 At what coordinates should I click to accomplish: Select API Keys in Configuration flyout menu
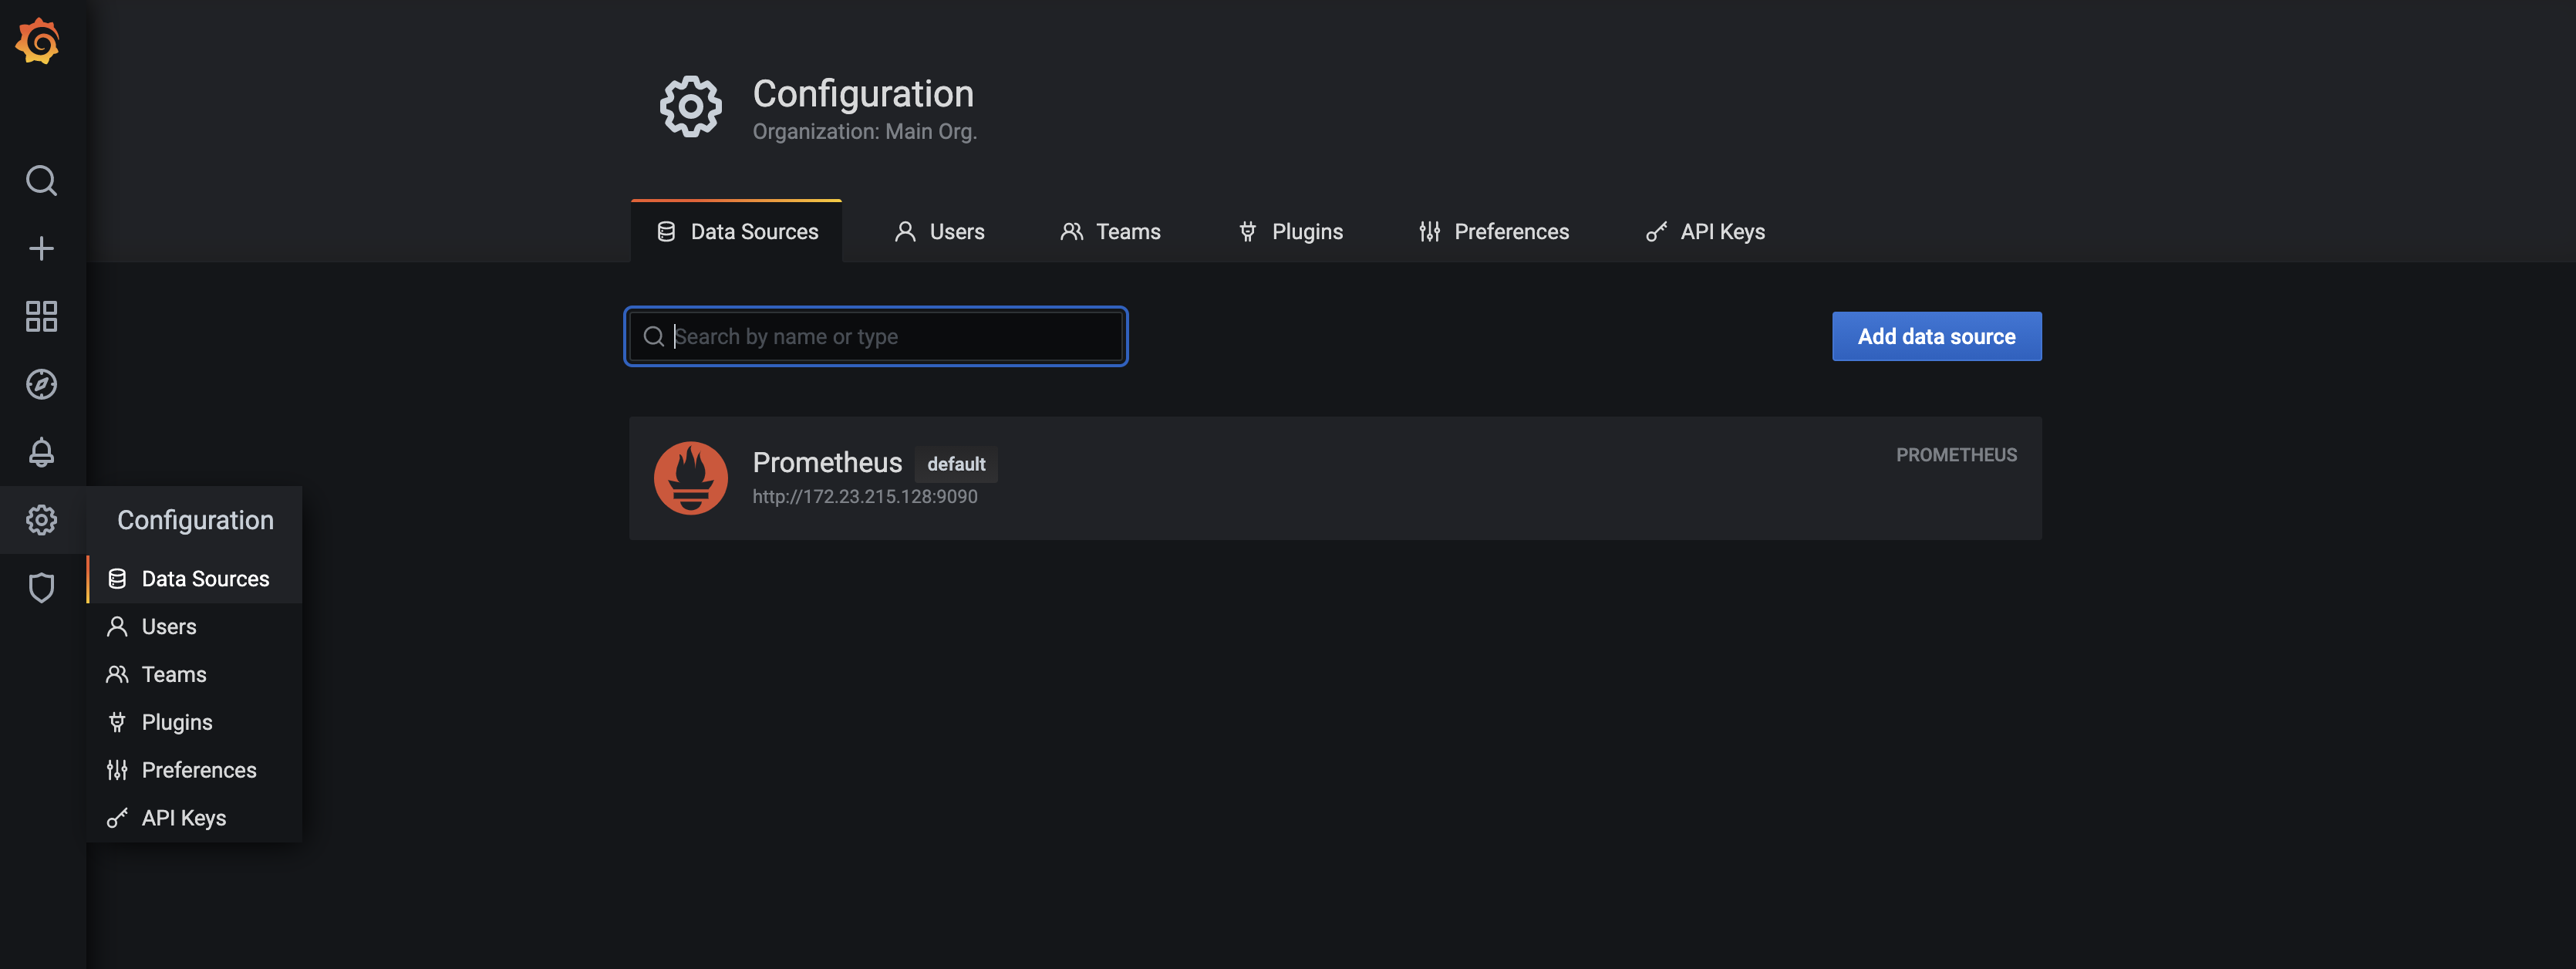195,818
